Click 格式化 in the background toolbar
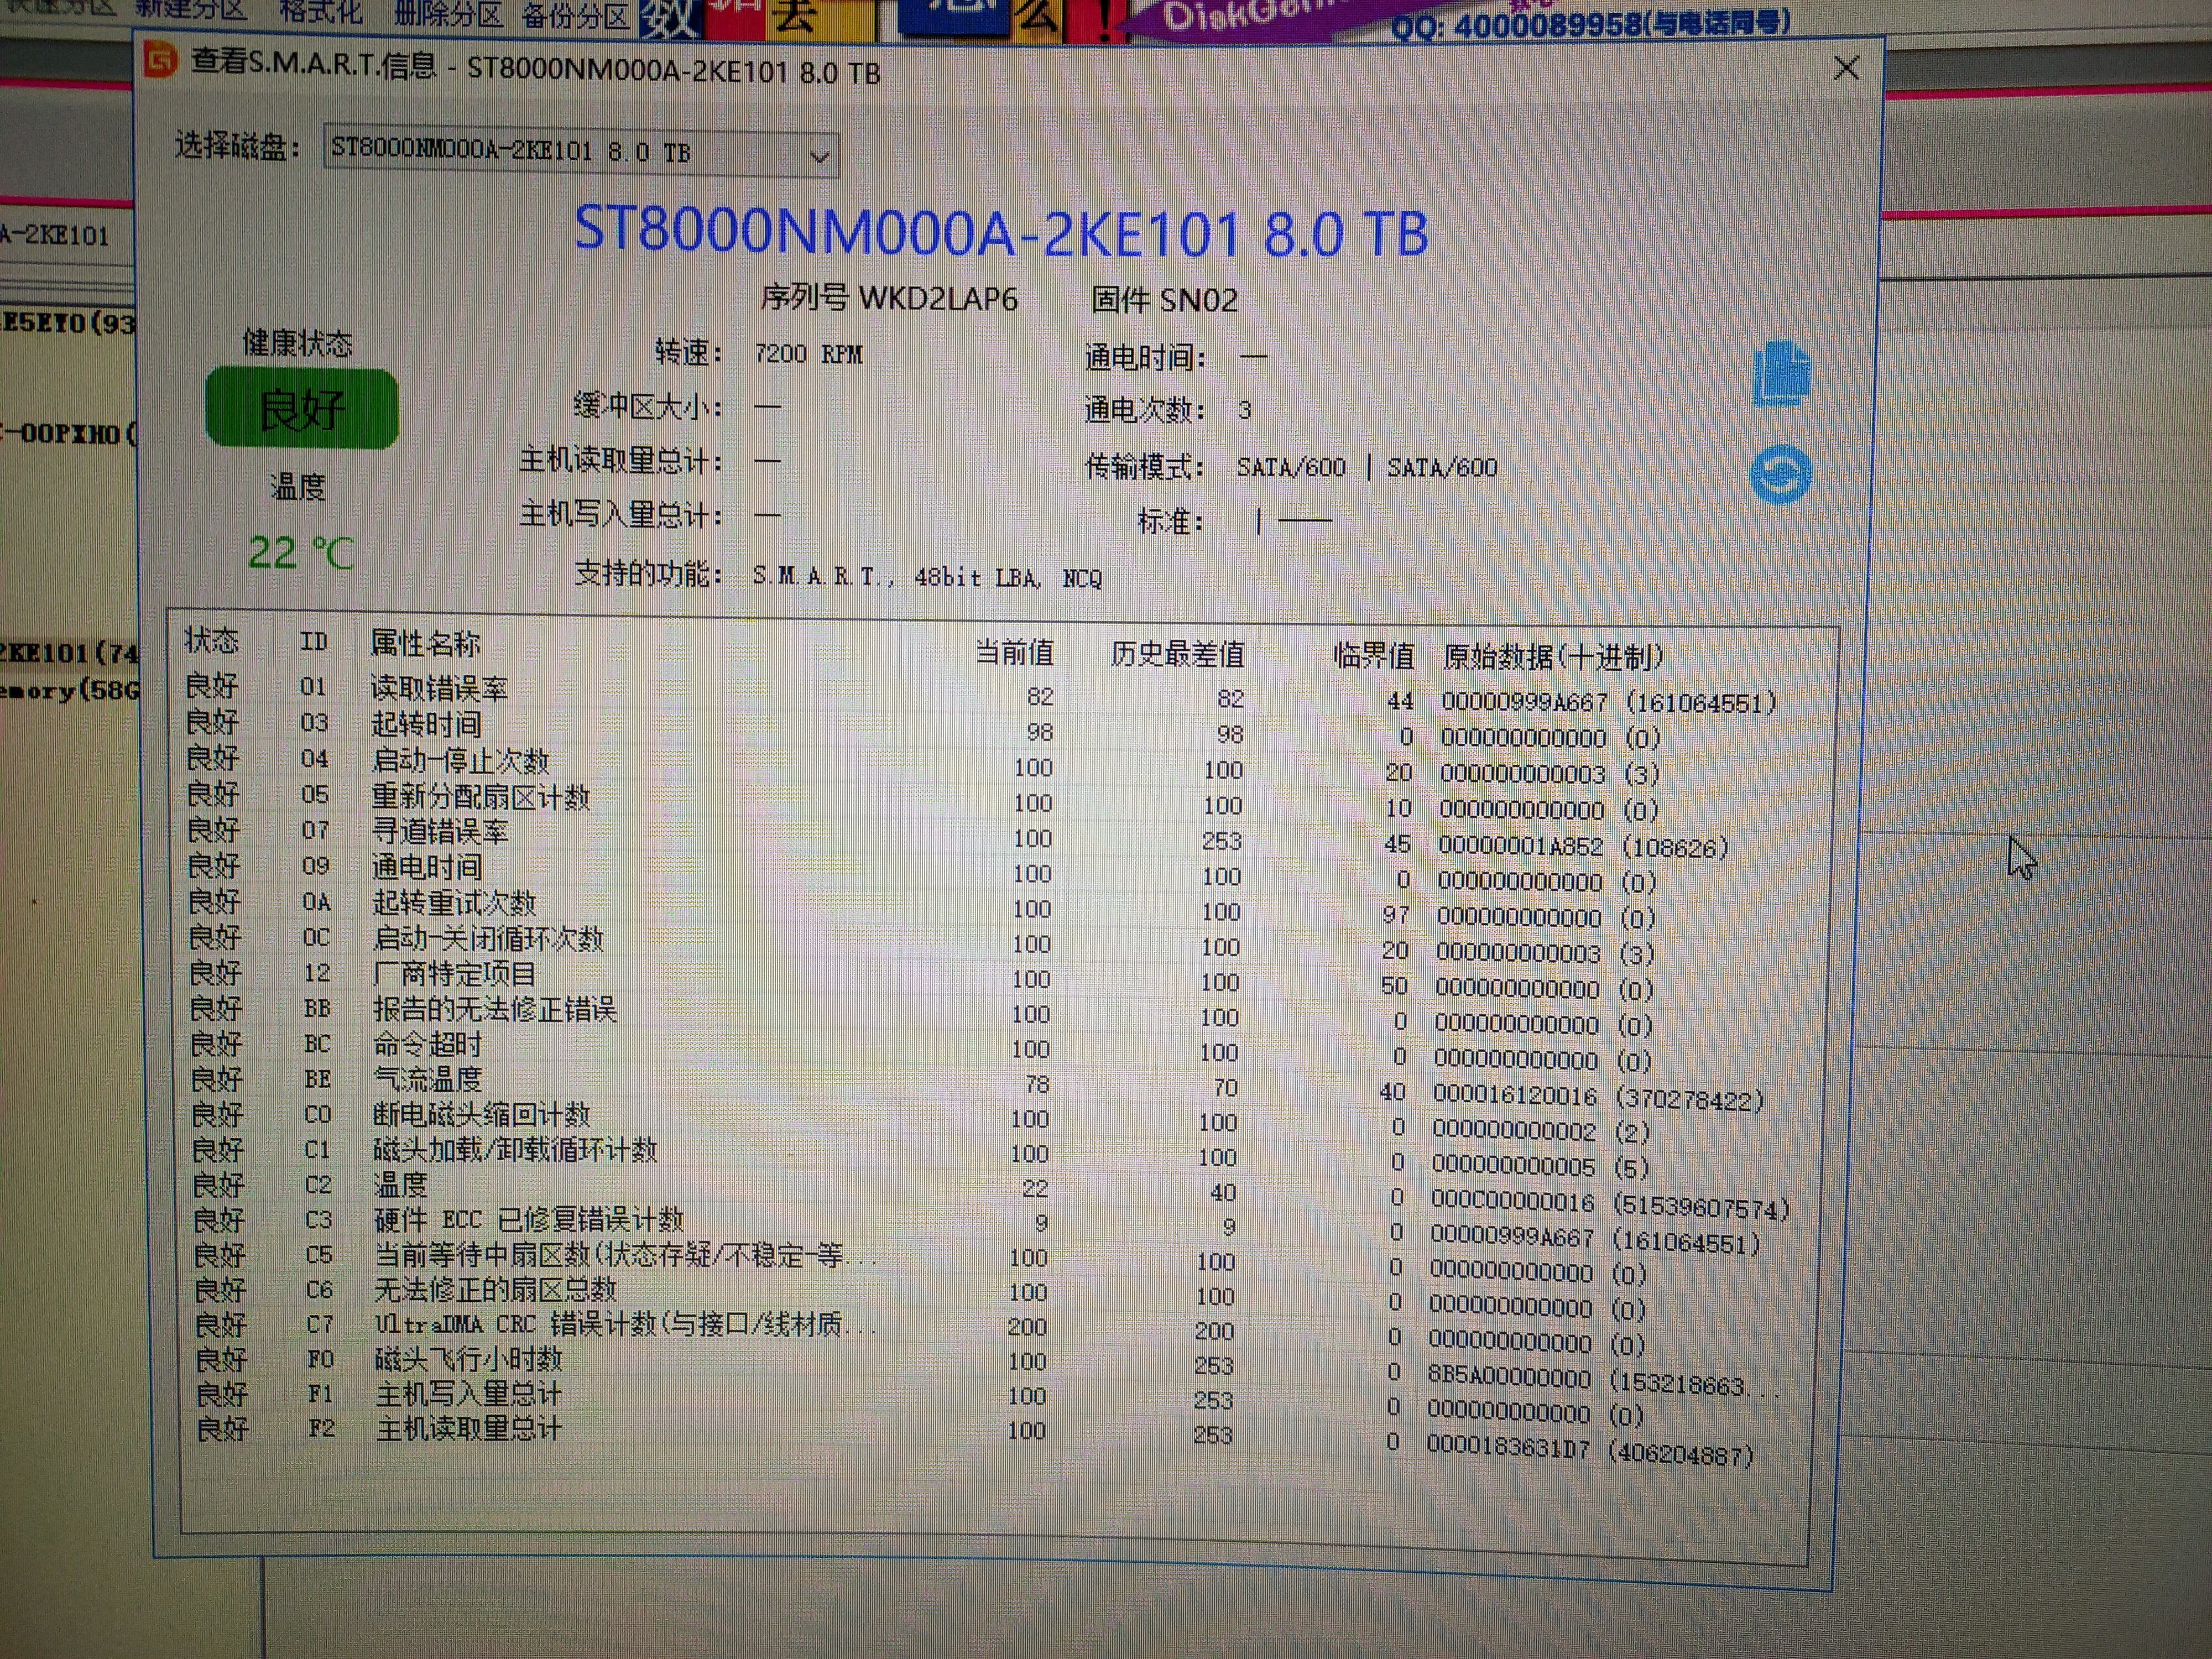Viewport: 2212px width, 1659px height. (320, 11)
